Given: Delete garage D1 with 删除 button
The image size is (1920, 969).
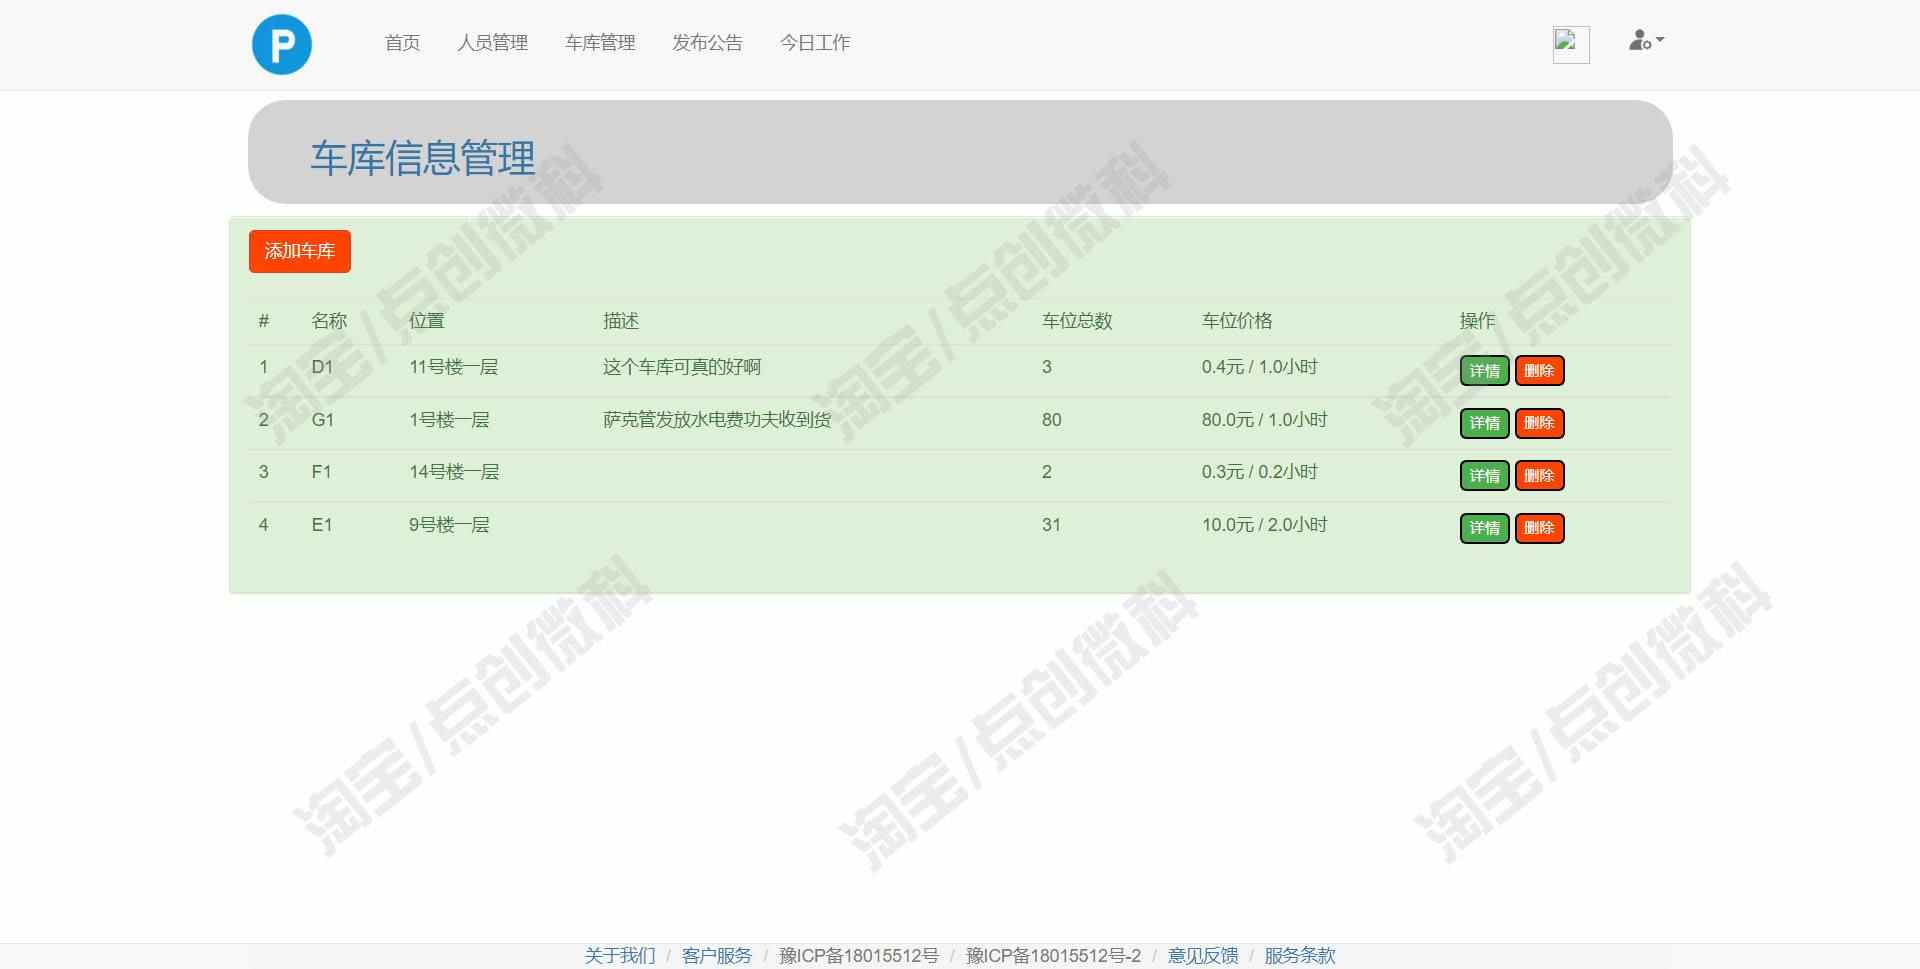Looking at the screenshot, I should (1540, 371).
